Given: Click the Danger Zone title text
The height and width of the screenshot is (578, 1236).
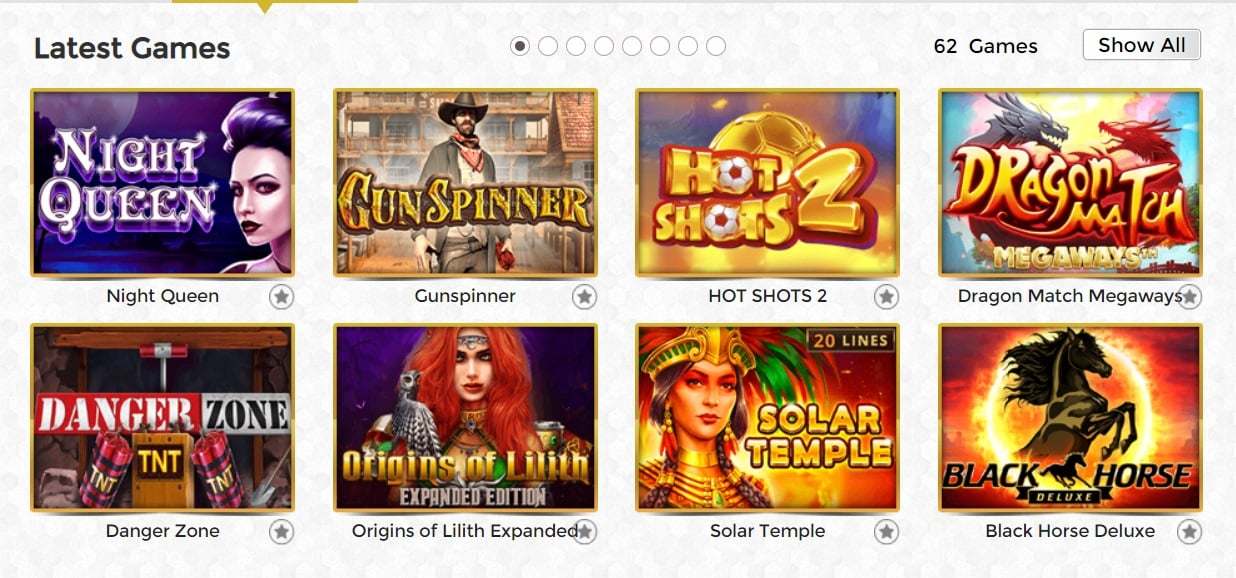Looking at the screenshot, I should (163, 531).
